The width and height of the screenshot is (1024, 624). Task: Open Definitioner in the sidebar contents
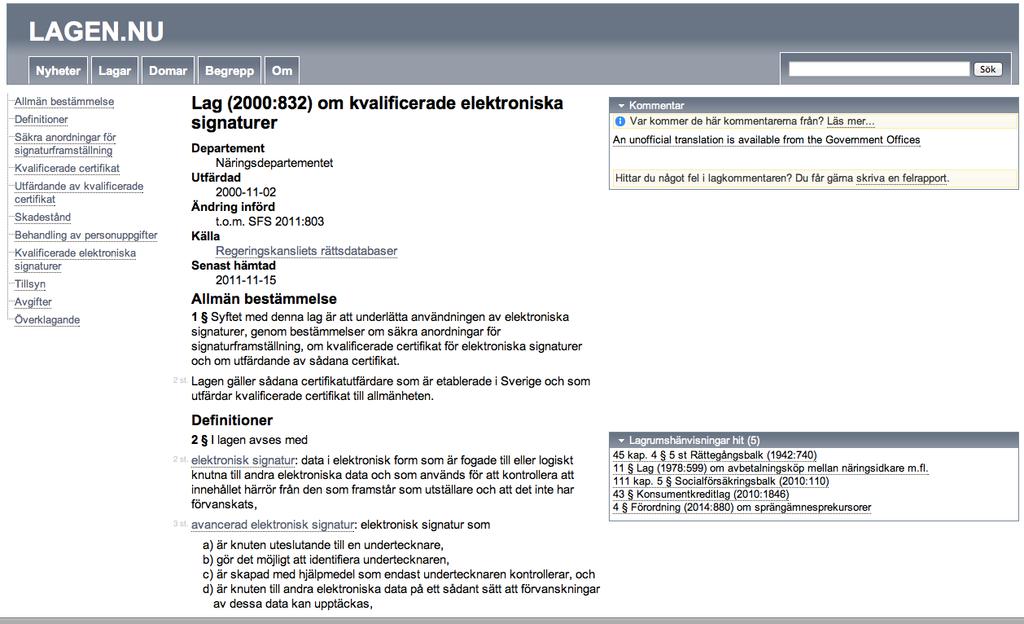pos(41,119)
